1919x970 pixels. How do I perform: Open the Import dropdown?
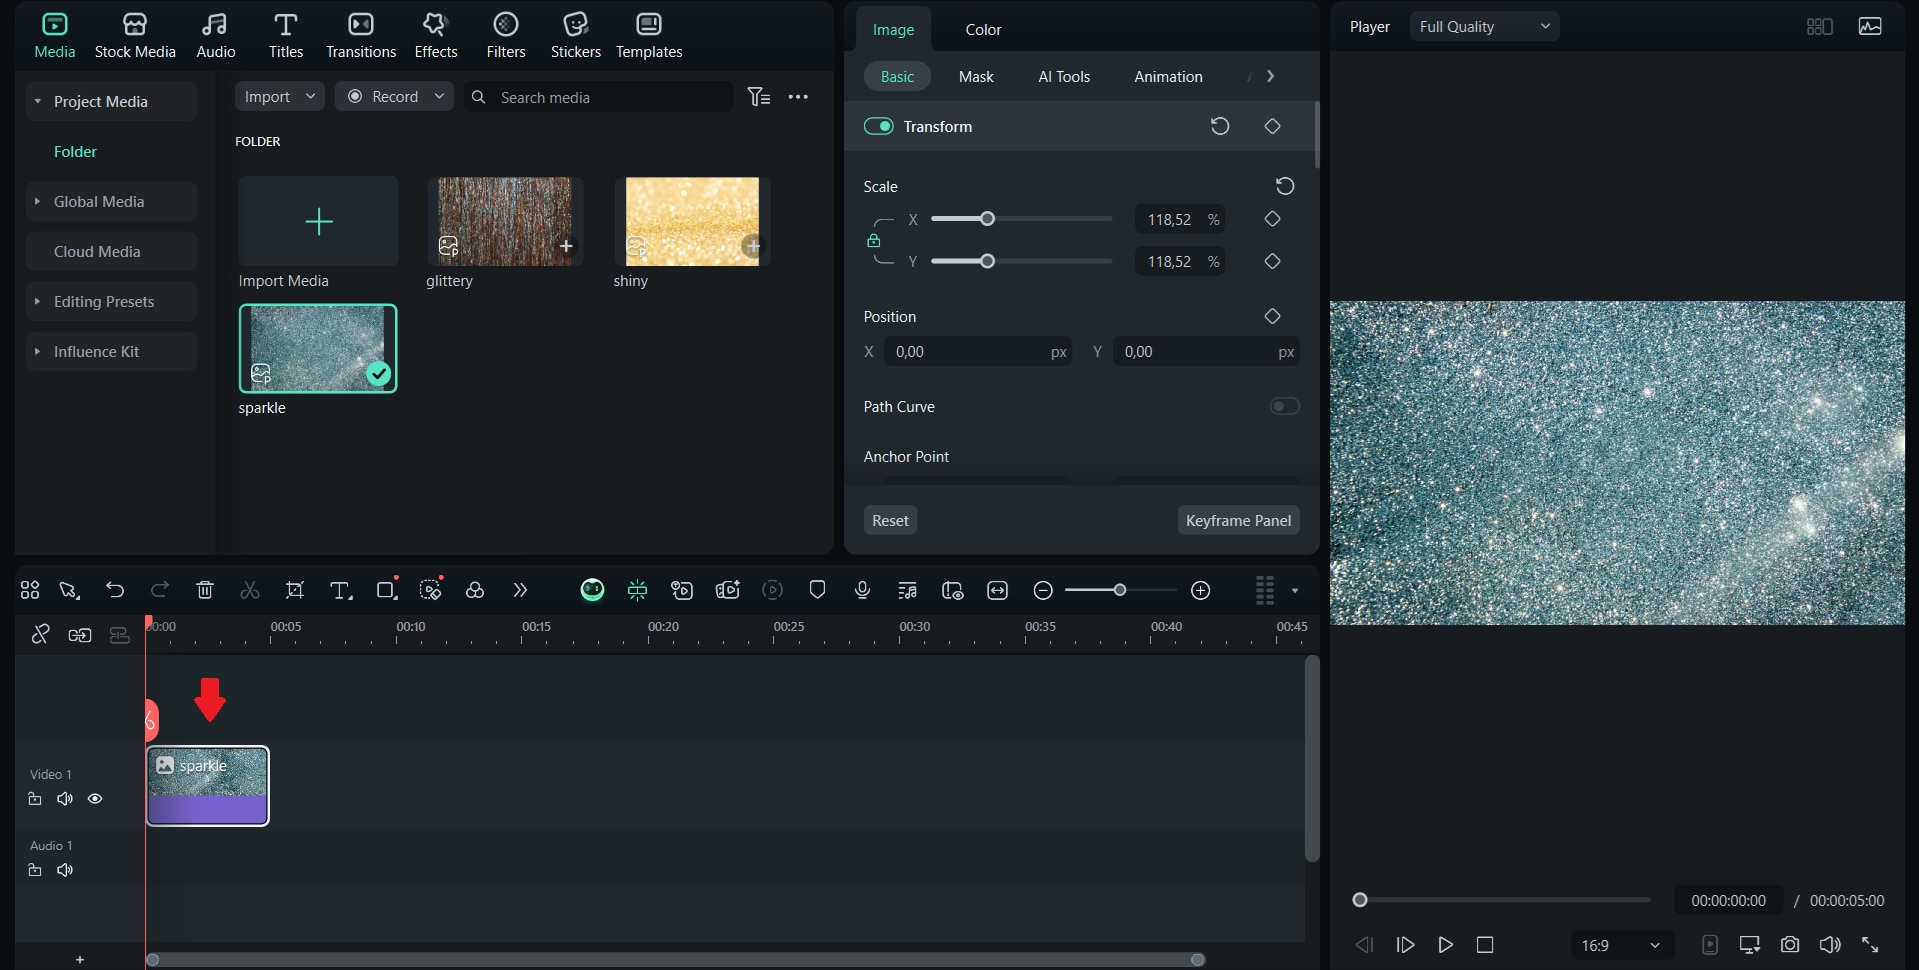(x=279, y=97)
